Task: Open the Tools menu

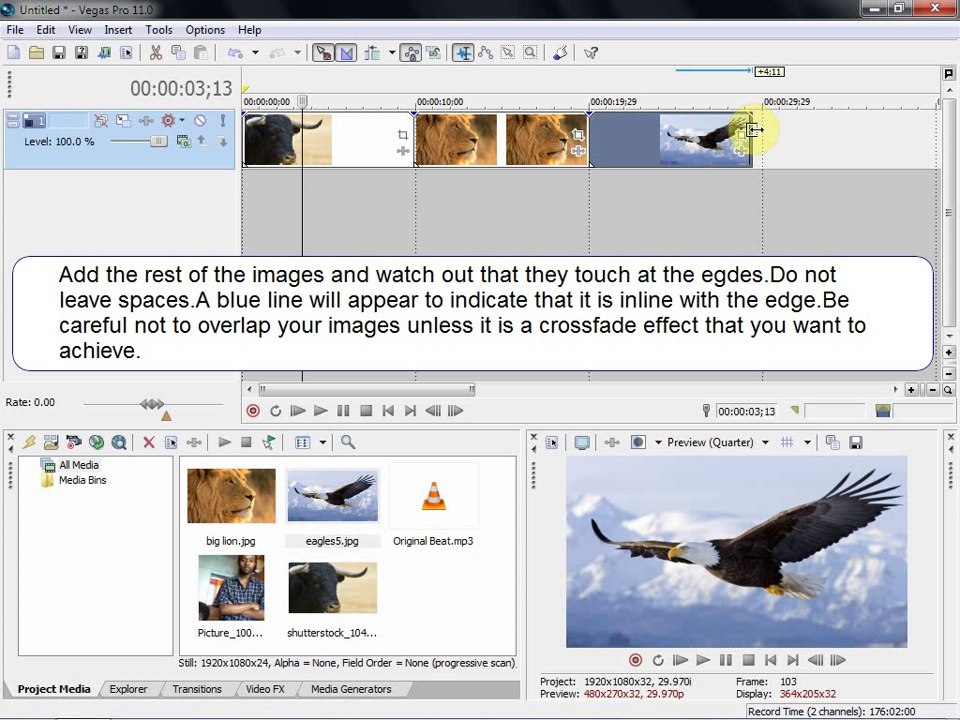Action: pos(159,29)
